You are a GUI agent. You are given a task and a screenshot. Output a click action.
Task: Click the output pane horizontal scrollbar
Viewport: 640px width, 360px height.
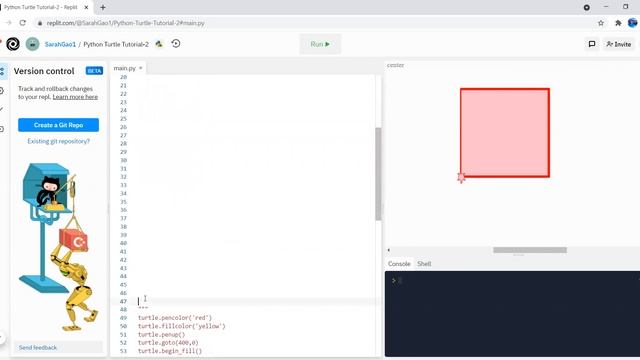[x=530, y=250]
